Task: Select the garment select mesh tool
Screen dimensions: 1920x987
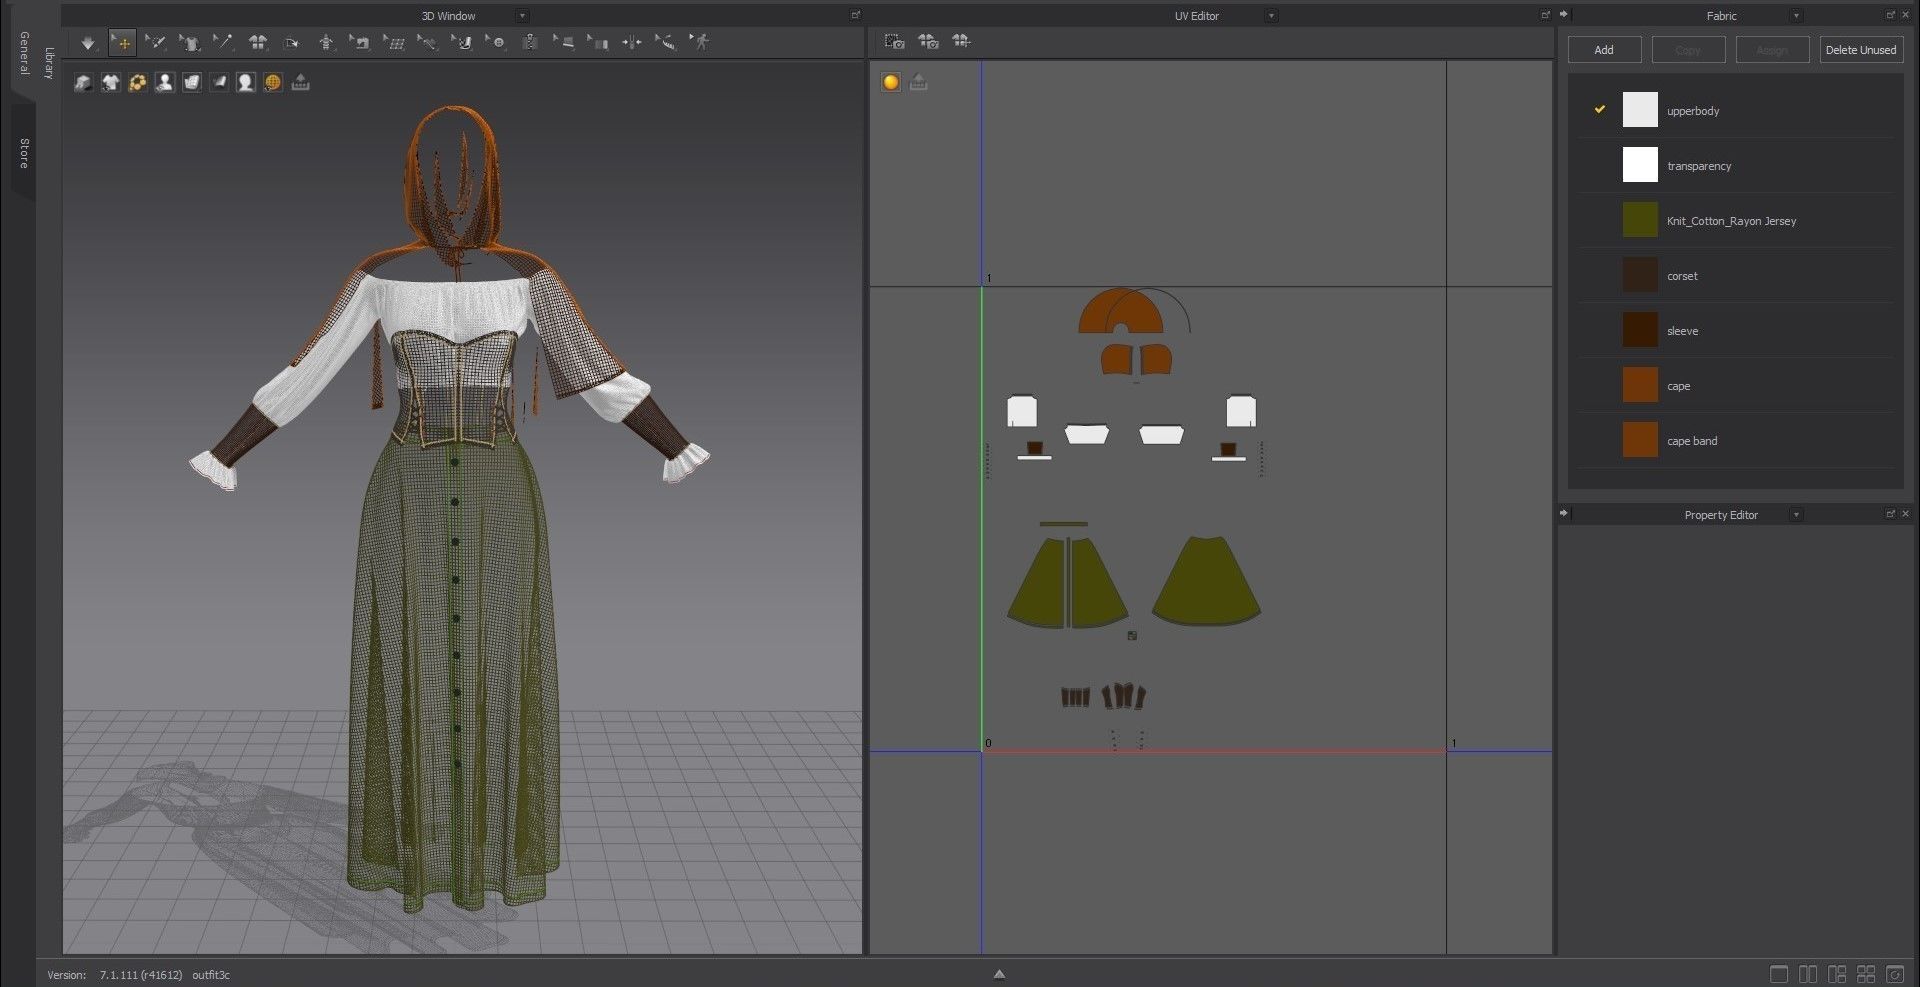Action: [x=189, y=42]
